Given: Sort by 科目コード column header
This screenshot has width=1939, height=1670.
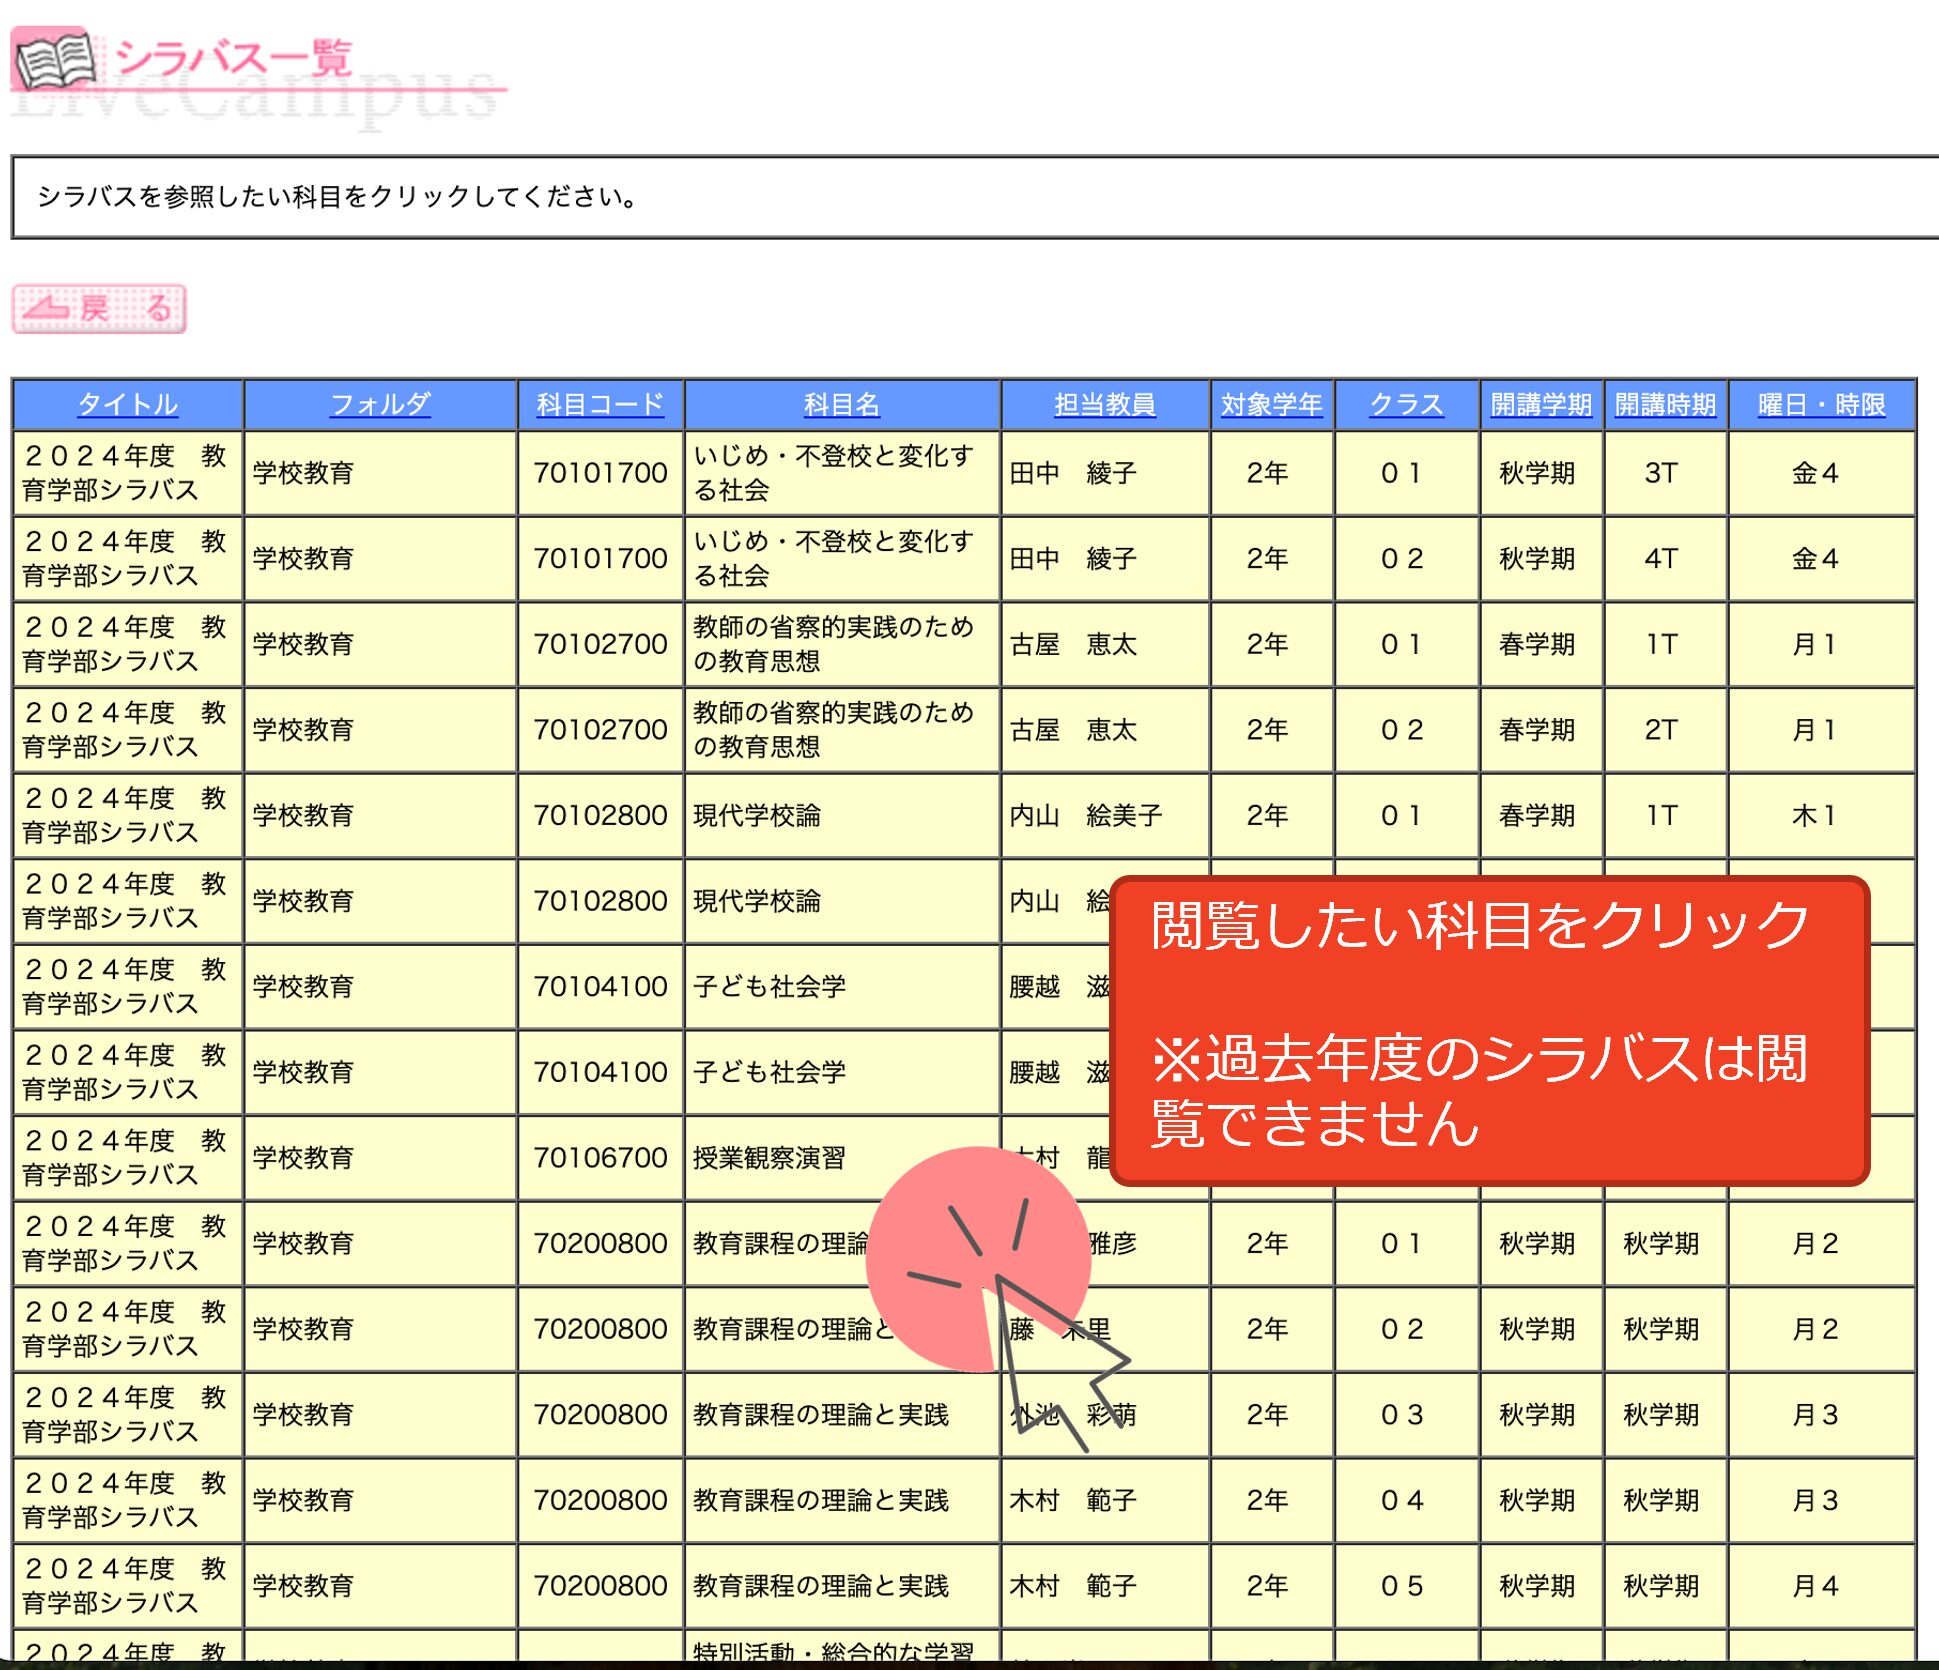Looking at the screenshot, I should tap(600, 404).
